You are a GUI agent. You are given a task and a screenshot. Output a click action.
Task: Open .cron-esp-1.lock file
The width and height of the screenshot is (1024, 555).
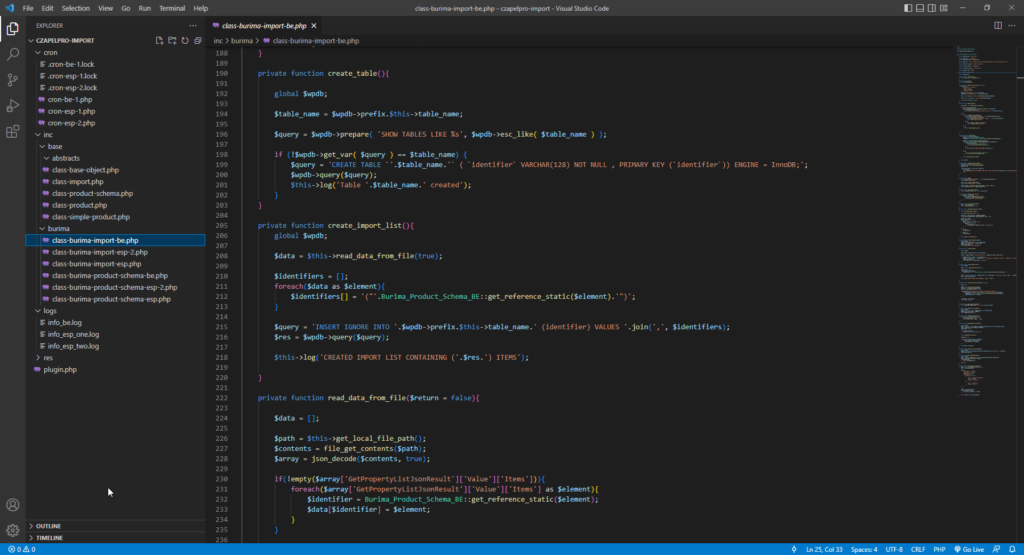116,76
